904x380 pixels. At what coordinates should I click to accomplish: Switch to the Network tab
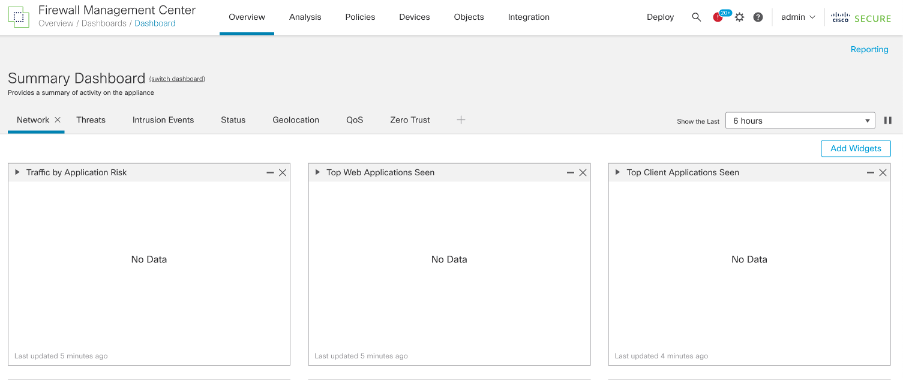33,120
